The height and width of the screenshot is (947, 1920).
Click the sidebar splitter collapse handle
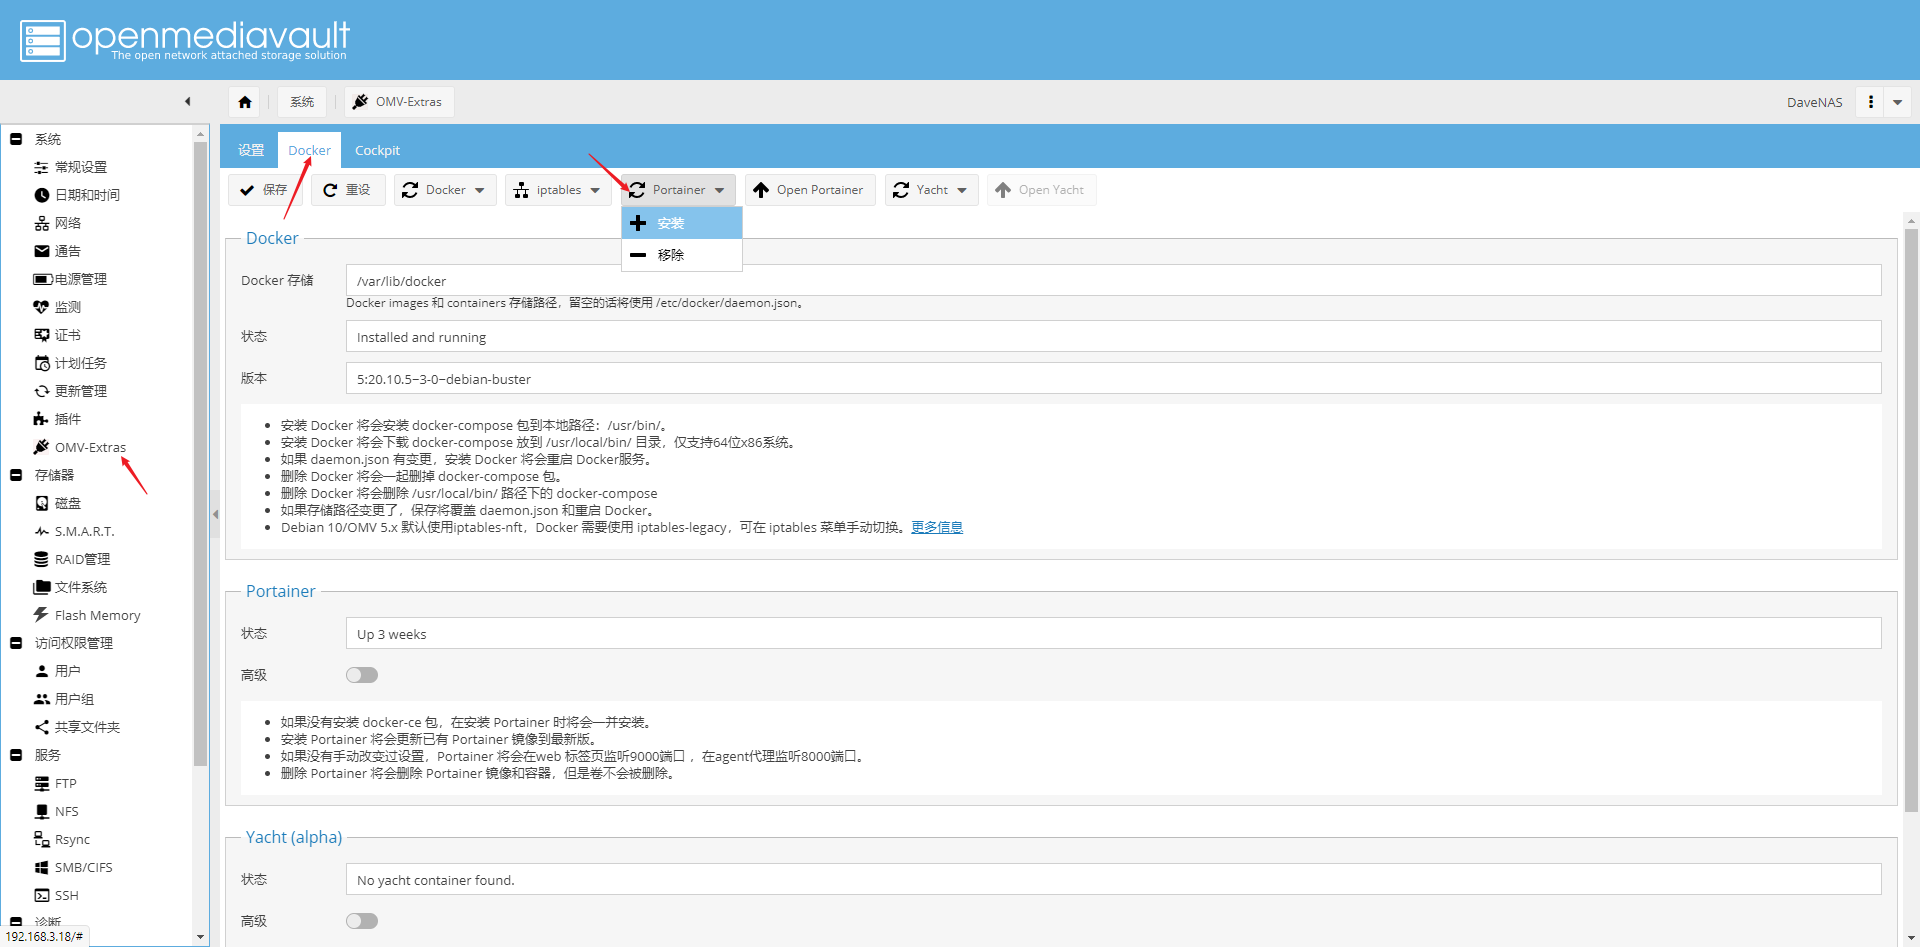click(x=215, y=515)
